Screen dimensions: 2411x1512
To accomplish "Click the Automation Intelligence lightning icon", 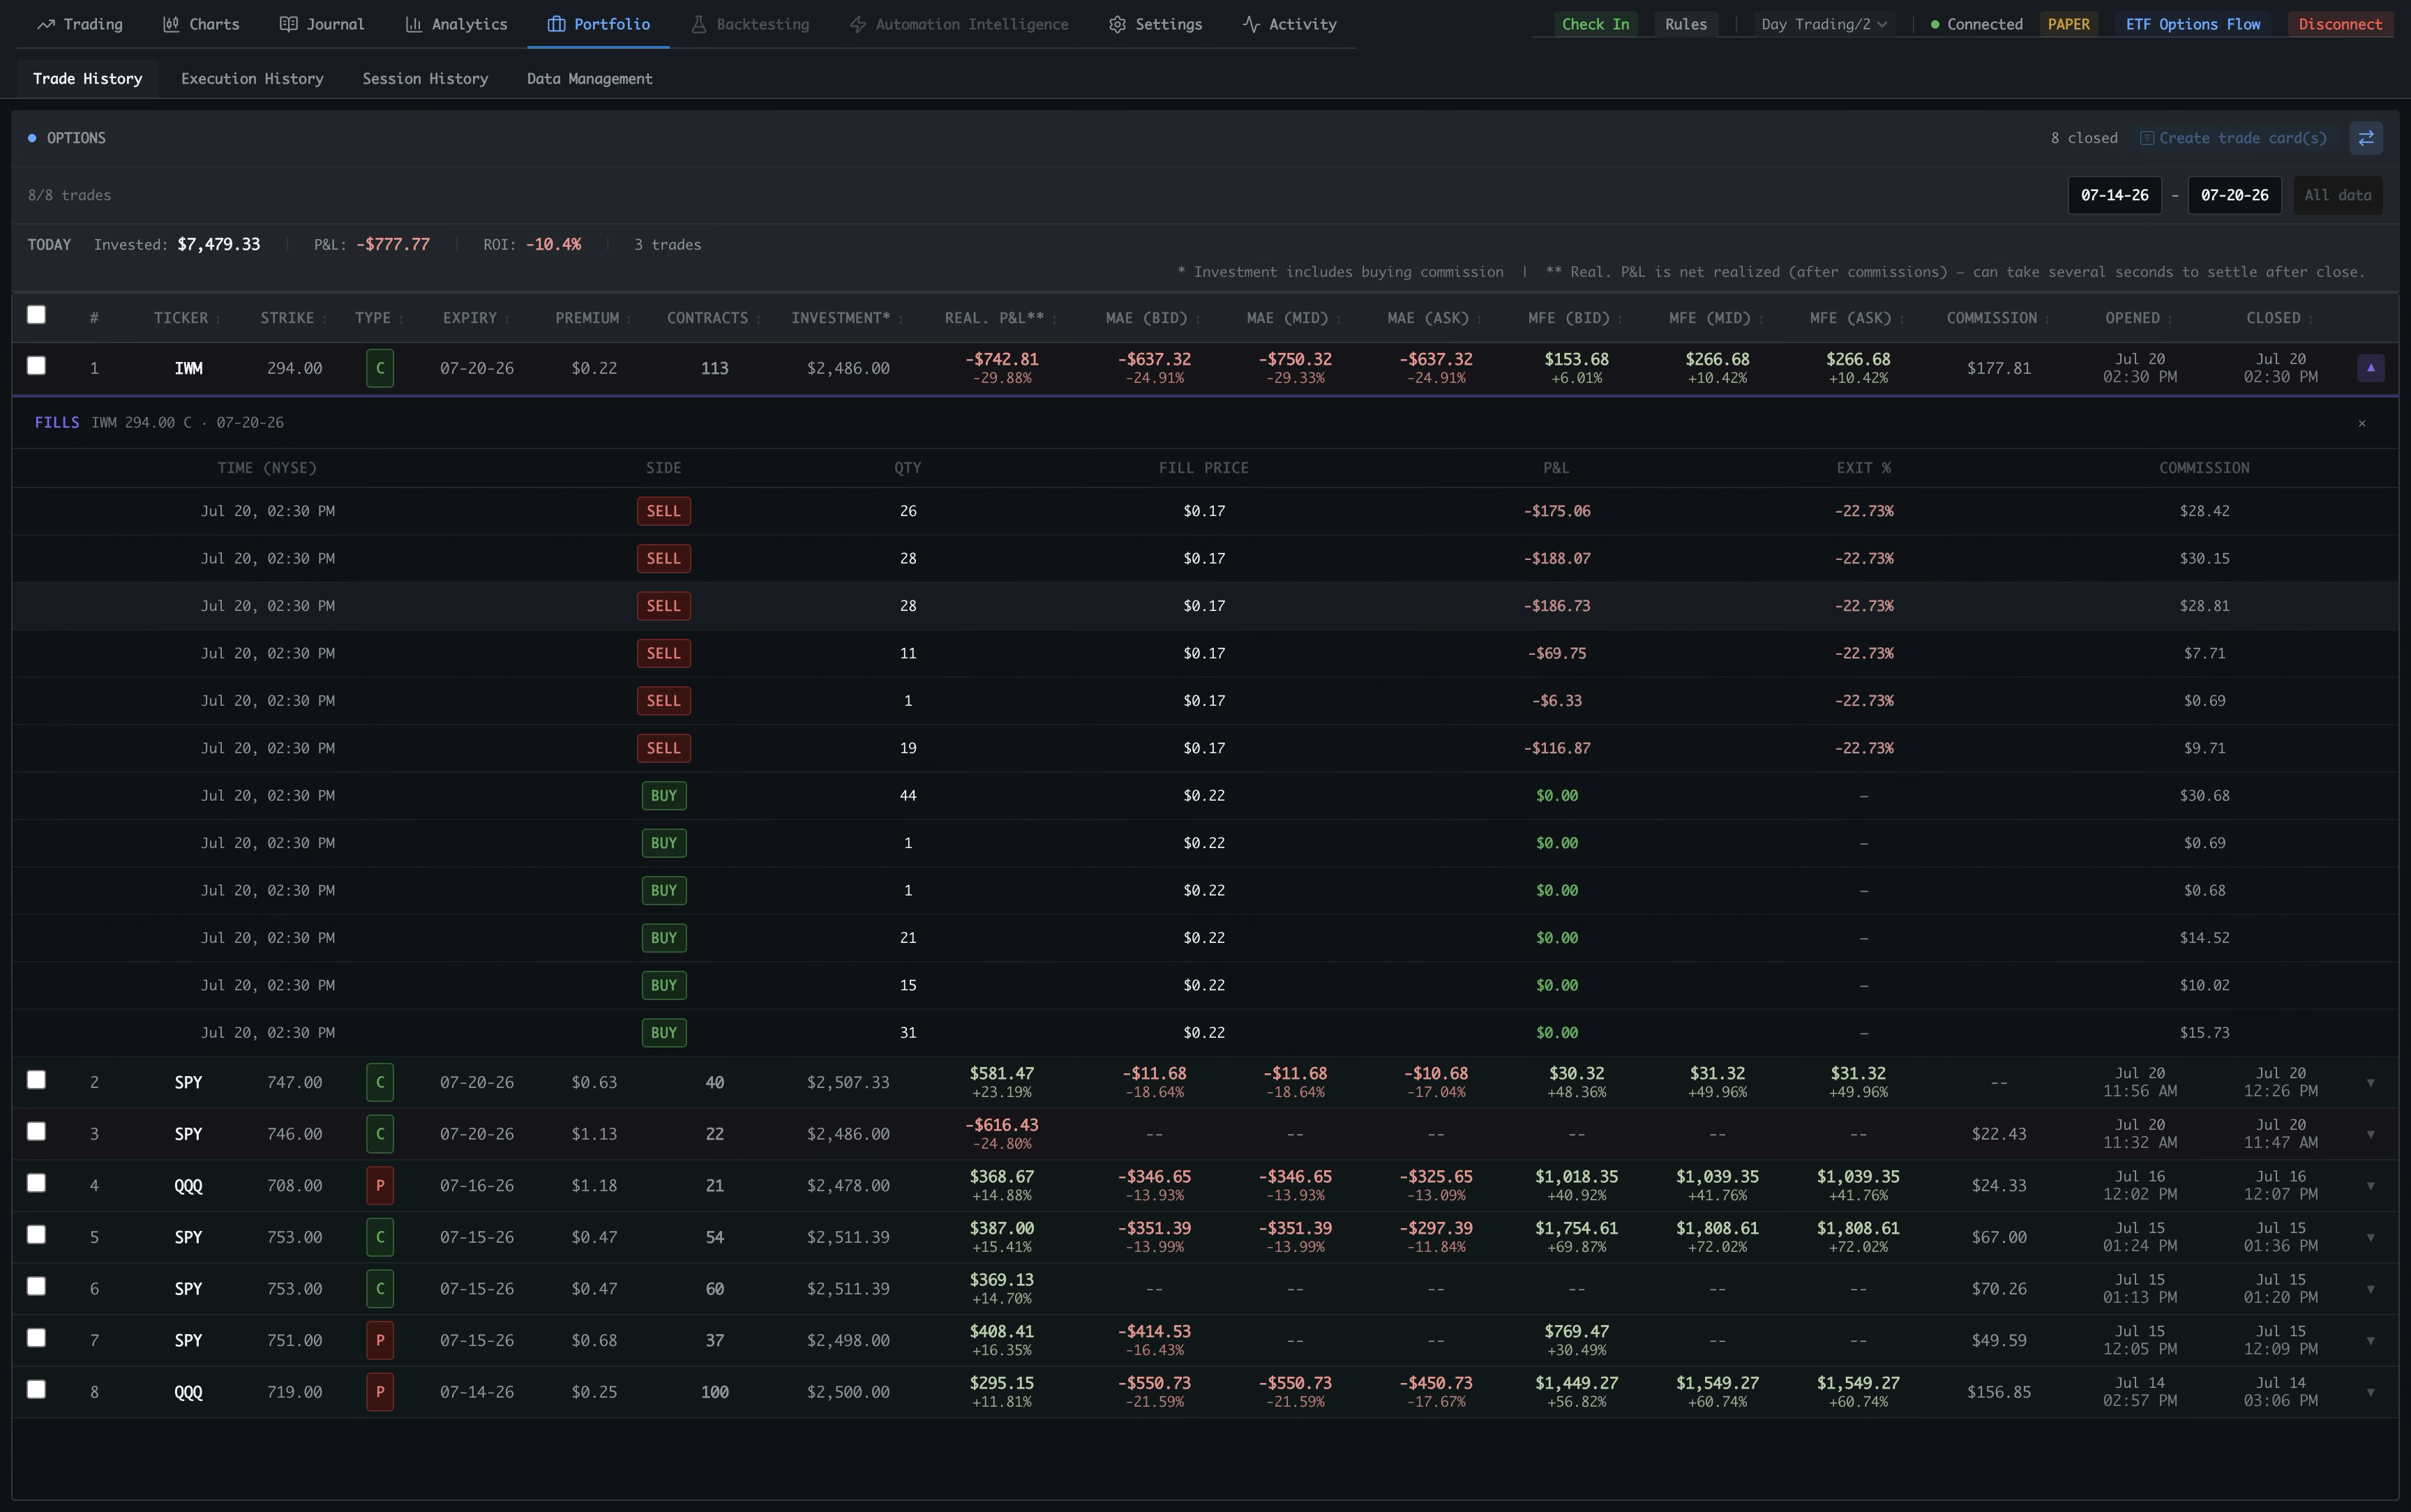I will (857, 24).
